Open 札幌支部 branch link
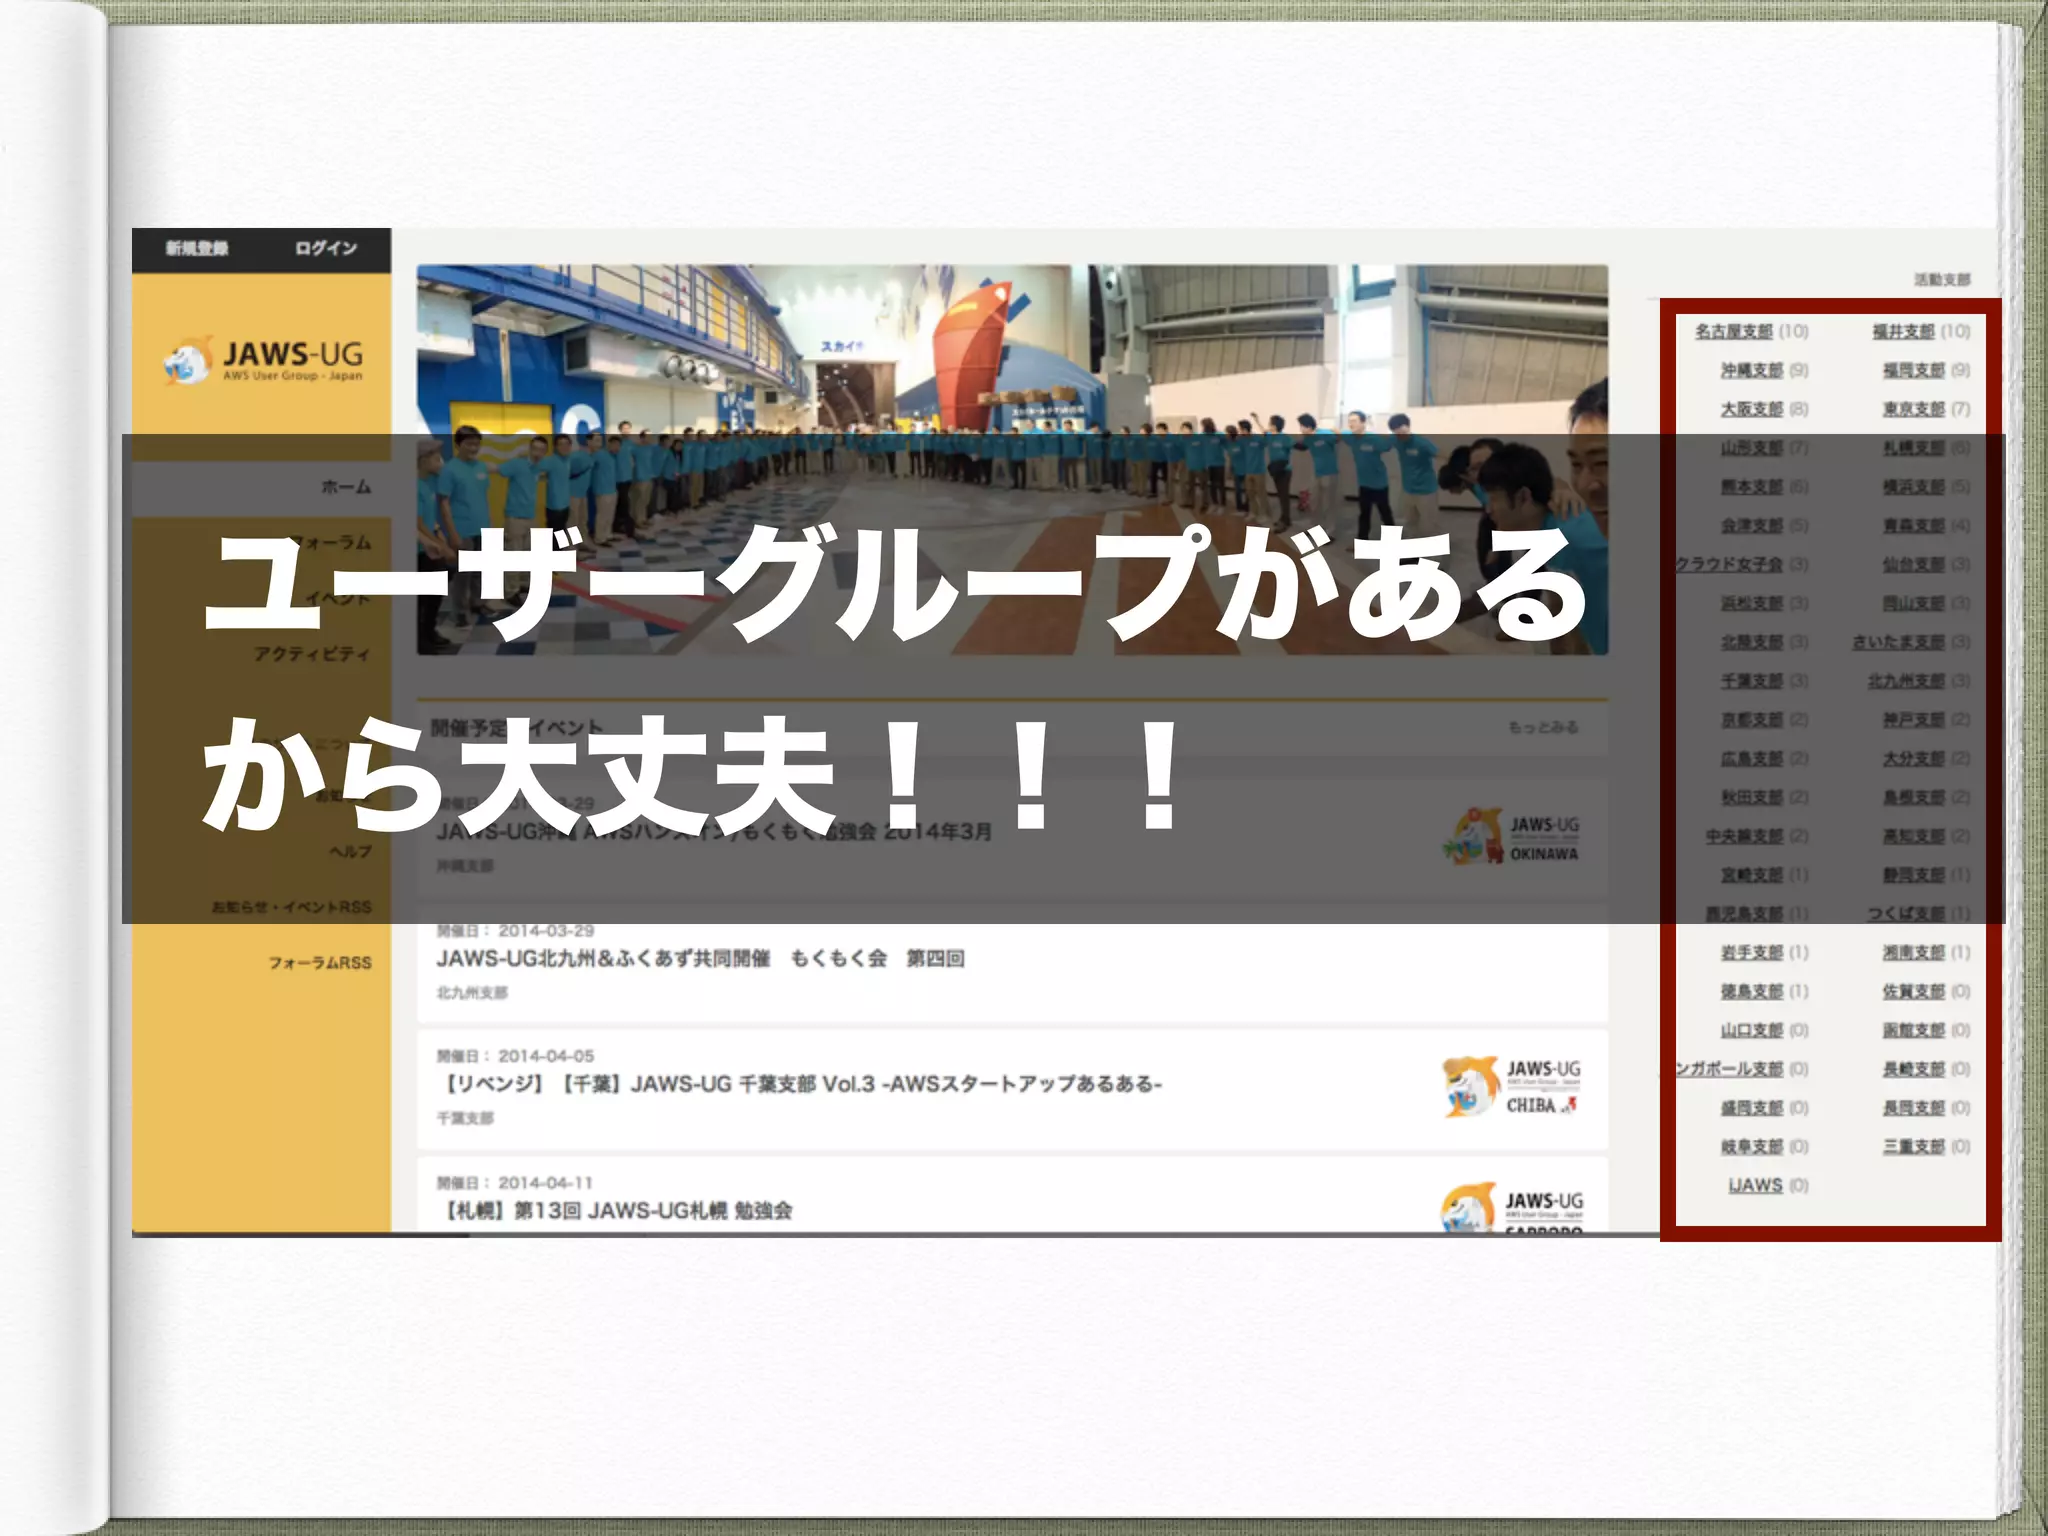2048x1536 pixels. pos(1914,448)
